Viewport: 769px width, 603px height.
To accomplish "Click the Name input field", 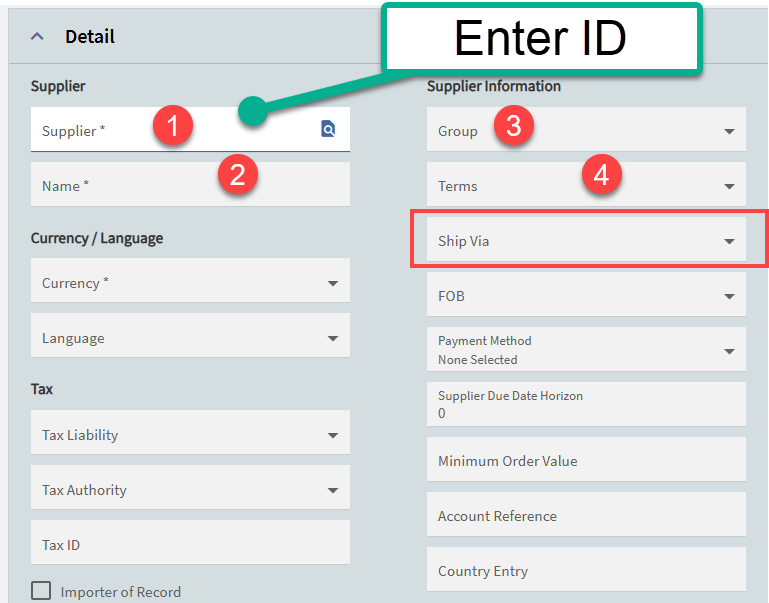I will tap(190, 184).
